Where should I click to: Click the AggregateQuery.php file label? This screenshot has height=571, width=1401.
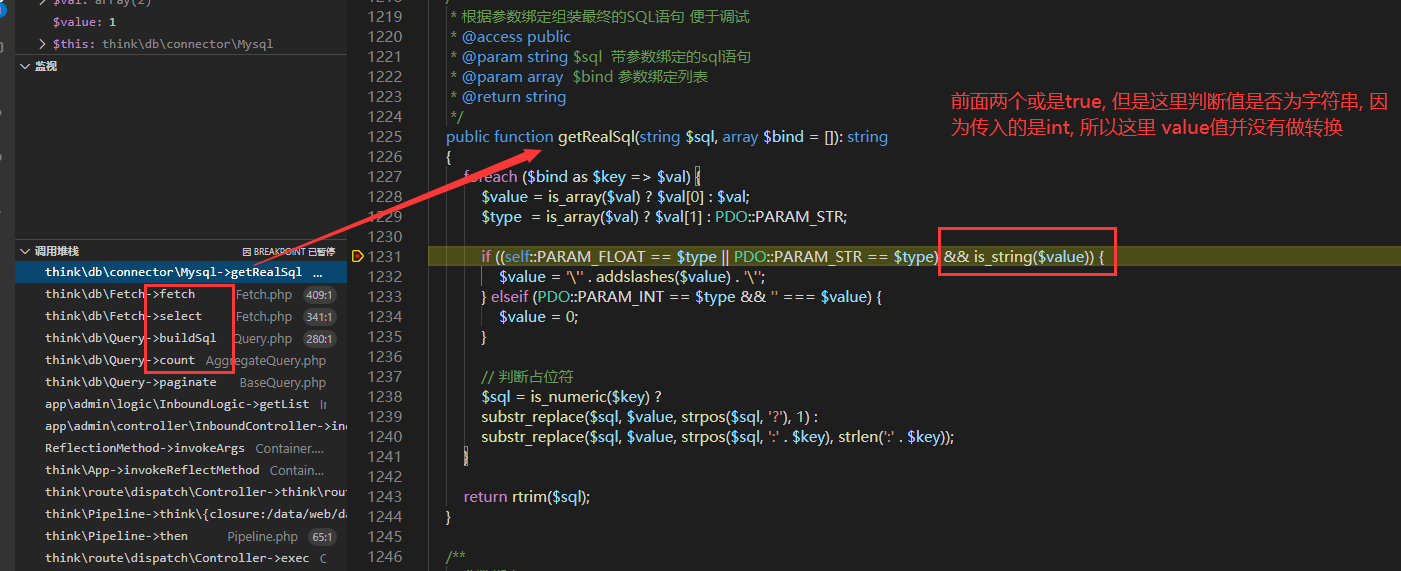[266, 360]
